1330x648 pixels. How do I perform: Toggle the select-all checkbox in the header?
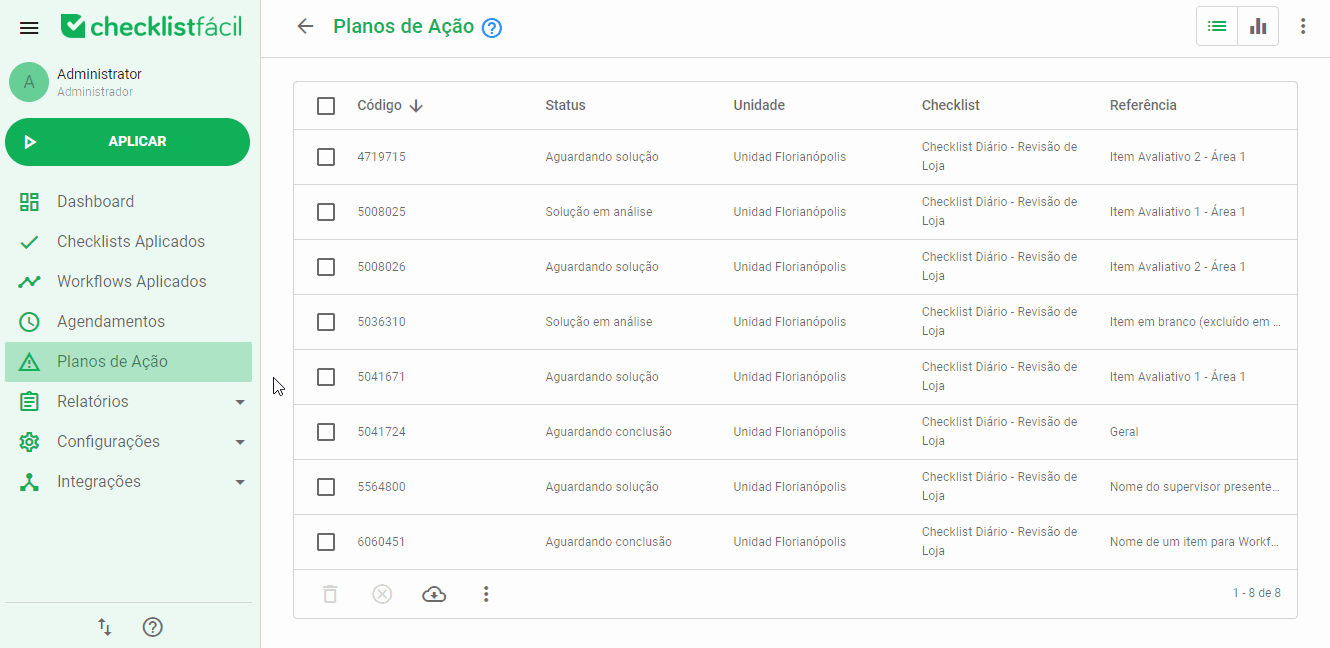click(326, 106)
